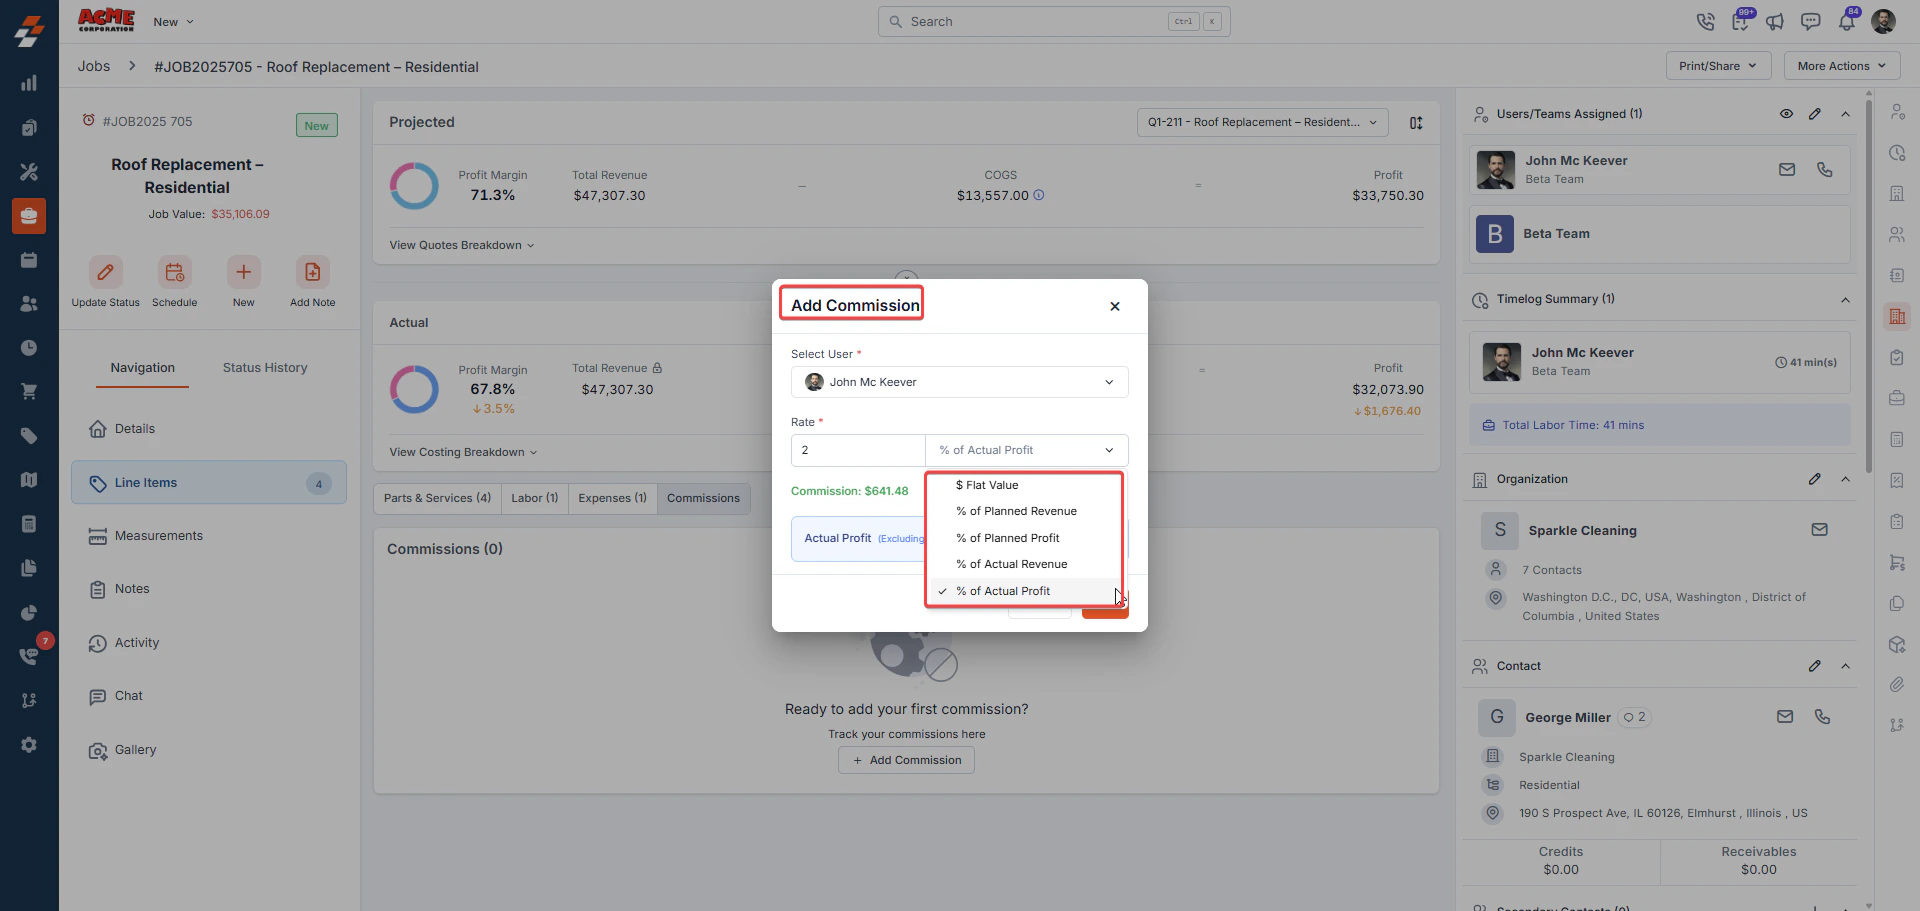Click the New plus icon under job title

[243, 272]
